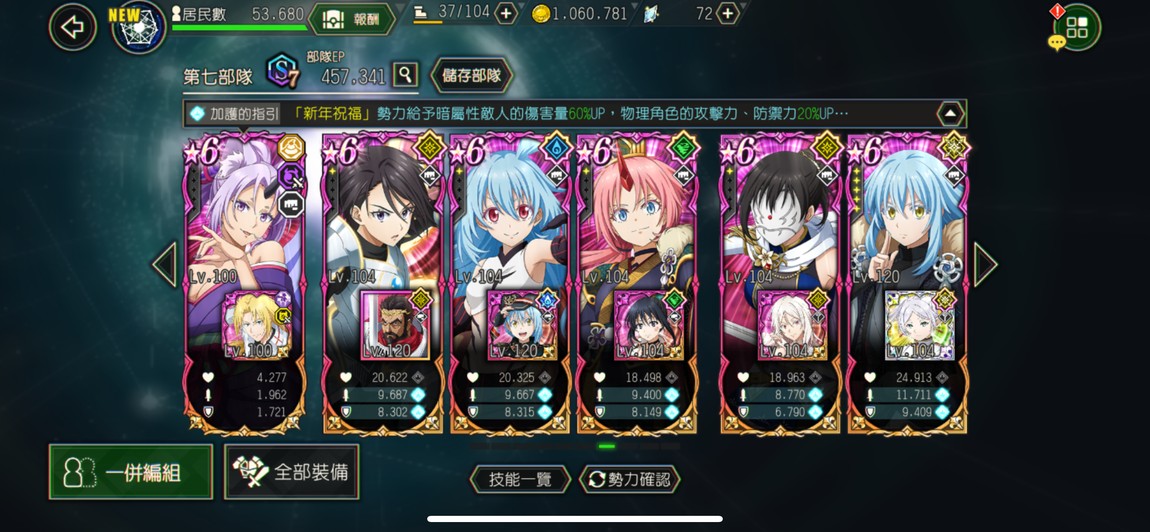Add stamina with plus beside 37/104
This screenshot has height=532, width=1150.
coord(506,13)
